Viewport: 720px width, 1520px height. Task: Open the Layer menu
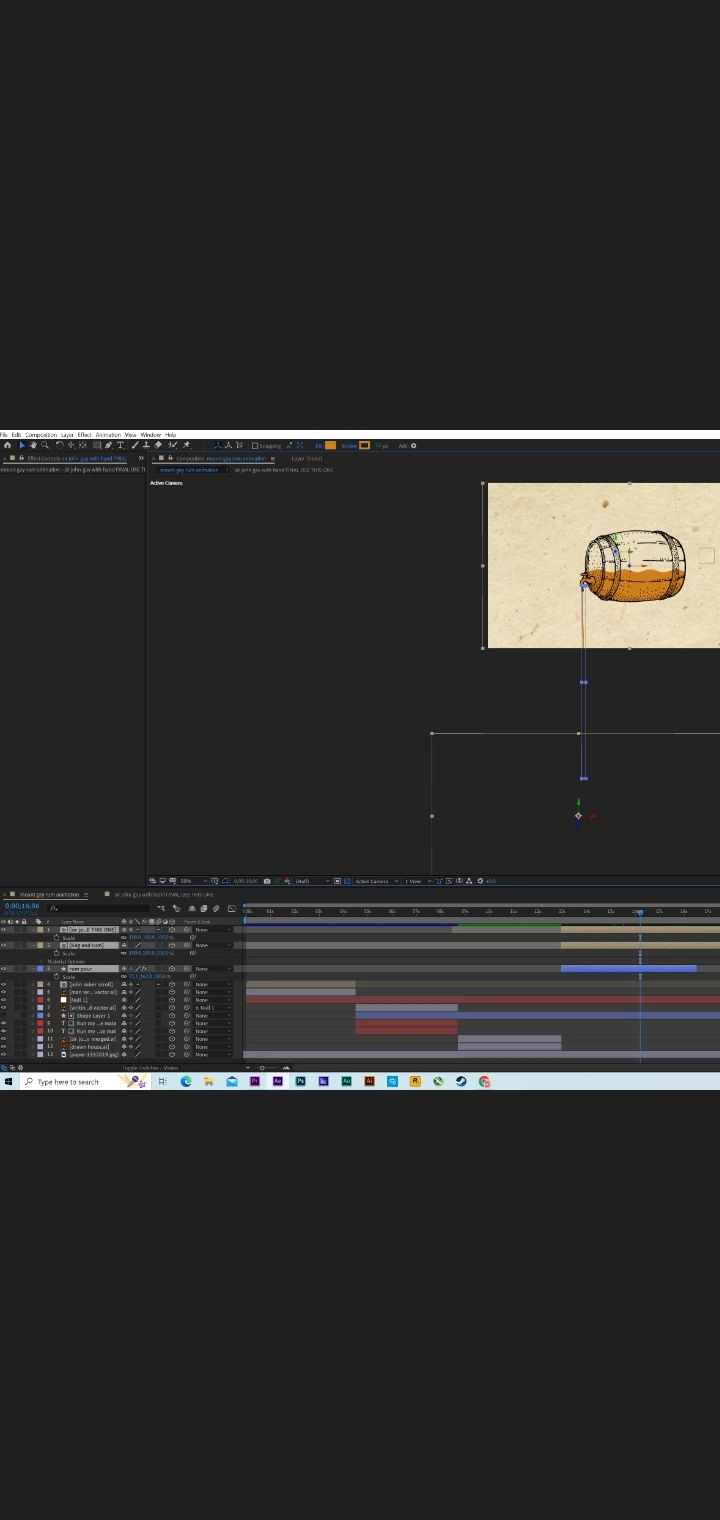(x=67, y=435)
